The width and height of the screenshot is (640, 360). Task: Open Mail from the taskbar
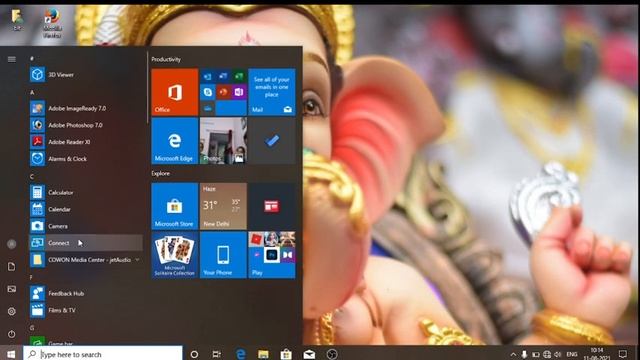[309, 354]
